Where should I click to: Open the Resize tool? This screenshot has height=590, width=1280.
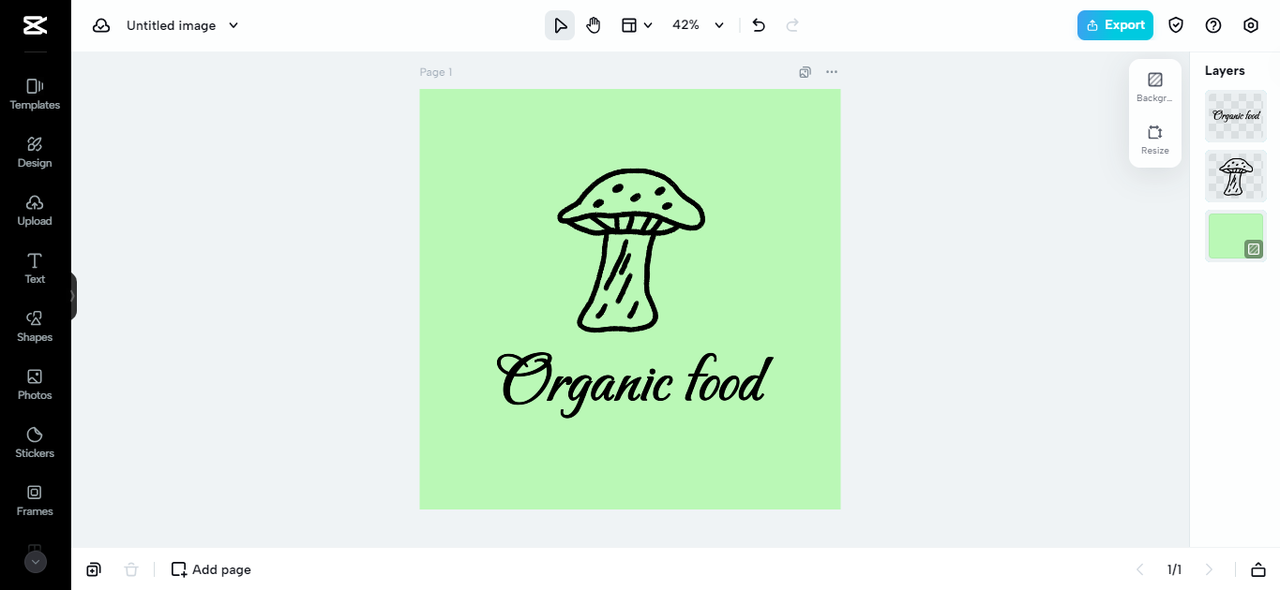pyautogui.click(x=1155, y=139)
